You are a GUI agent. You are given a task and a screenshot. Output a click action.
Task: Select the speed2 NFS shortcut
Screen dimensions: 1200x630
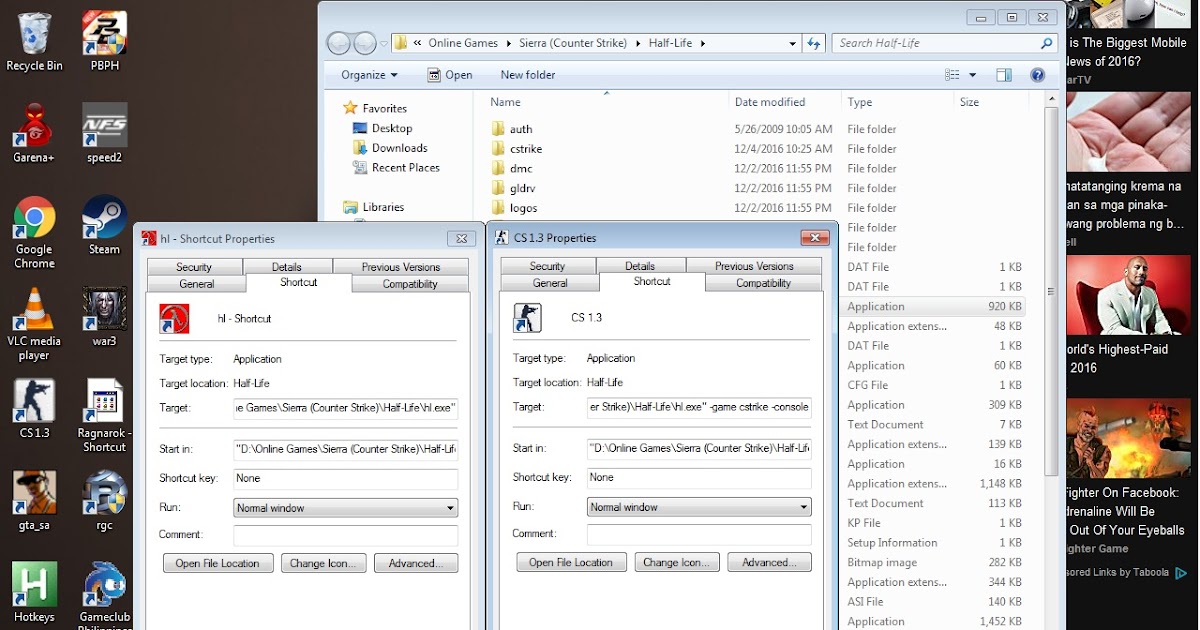click(x=104, y=133)
